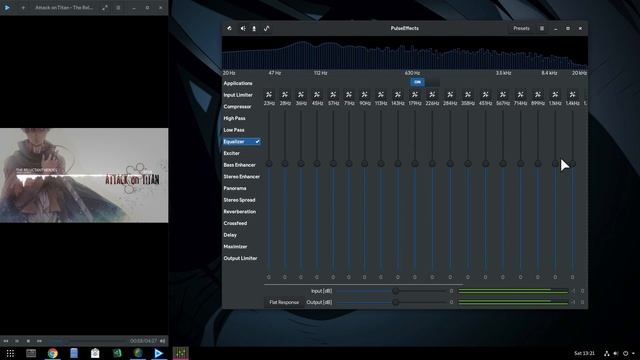Open settings for the 90Hz band
This screenshot has height=360, width=640.
(364, 95)
